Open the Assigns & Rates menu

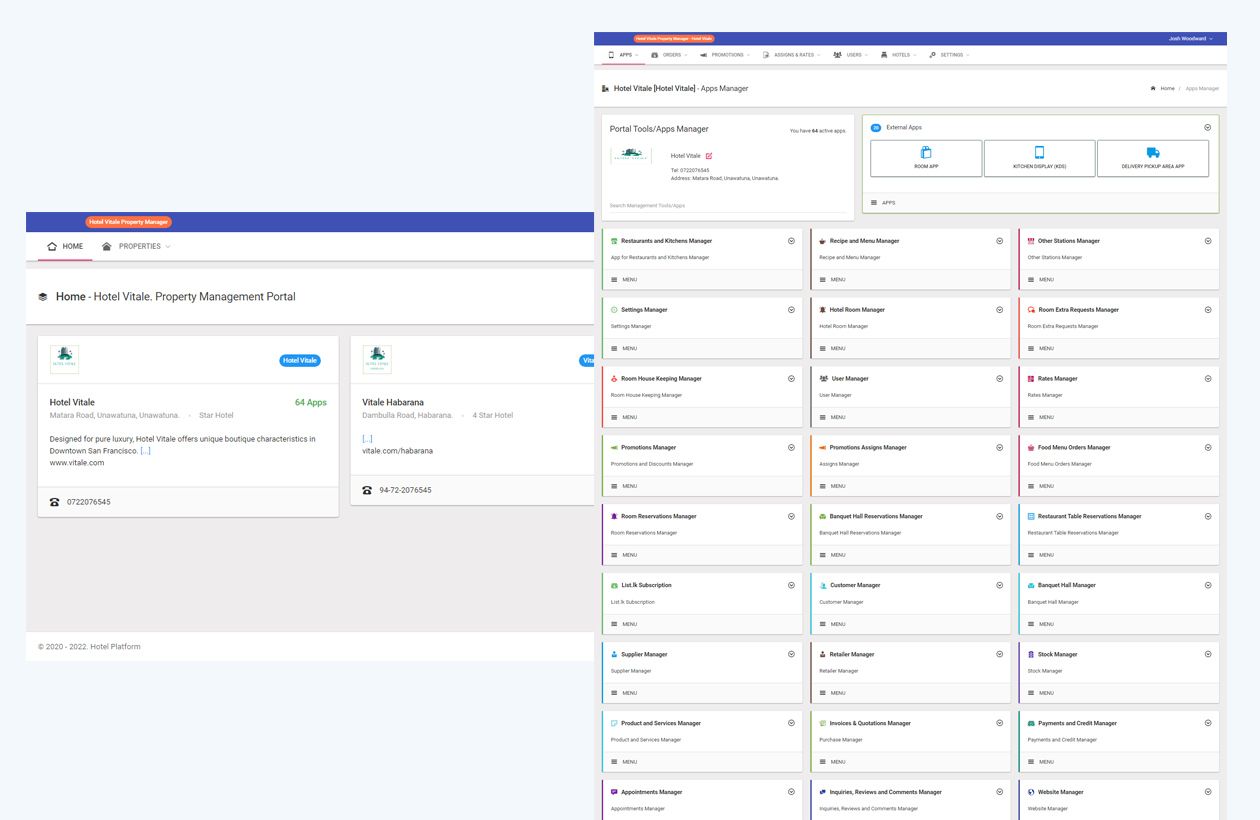[792, 55]
